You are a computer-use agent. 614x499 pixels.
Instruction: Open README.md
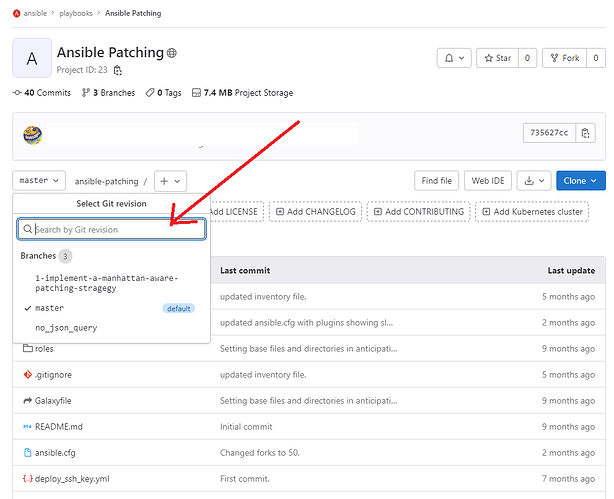coord(59,427)
